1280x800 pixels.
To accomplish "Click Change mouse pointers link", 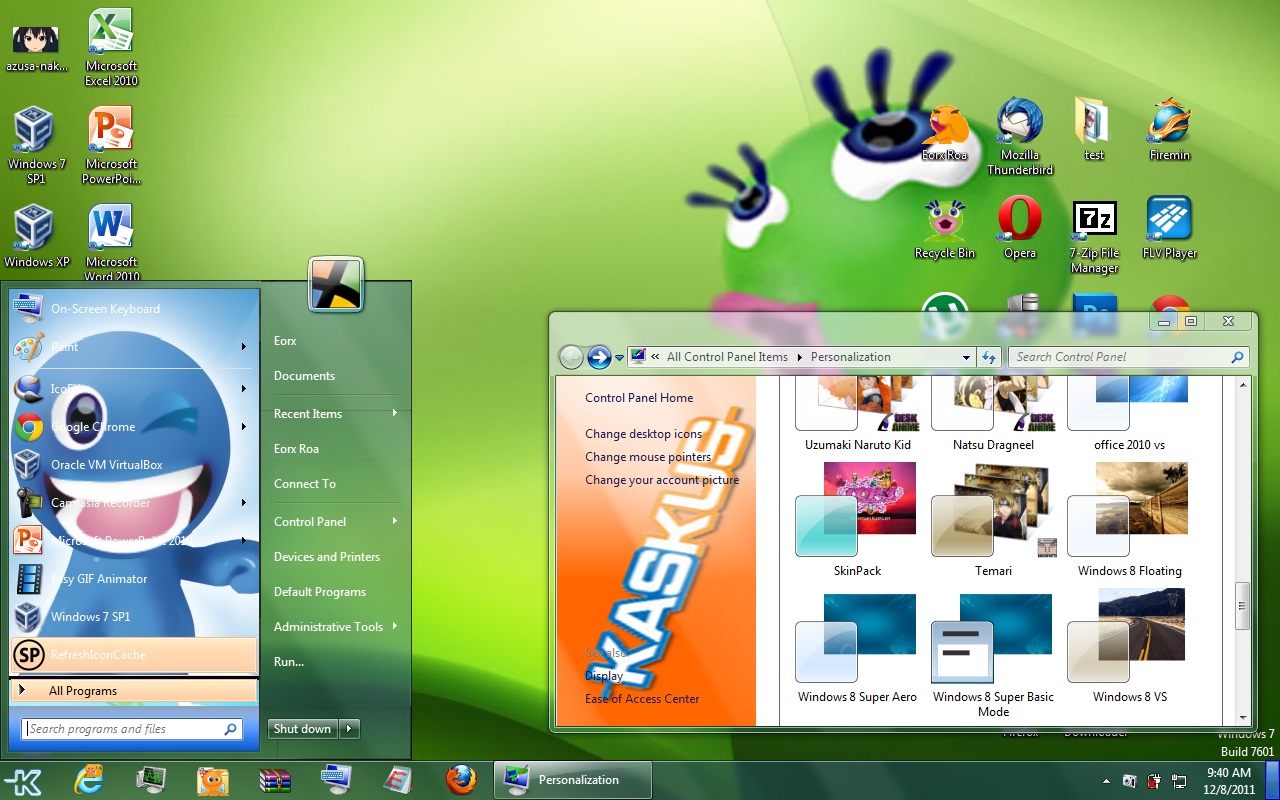I will (648, 457).
